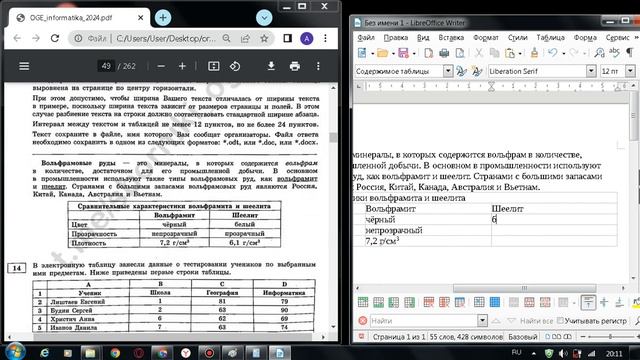The image size is (640, 360).
Task: Paste from clipboard in Writer
Action: [509, 53]
